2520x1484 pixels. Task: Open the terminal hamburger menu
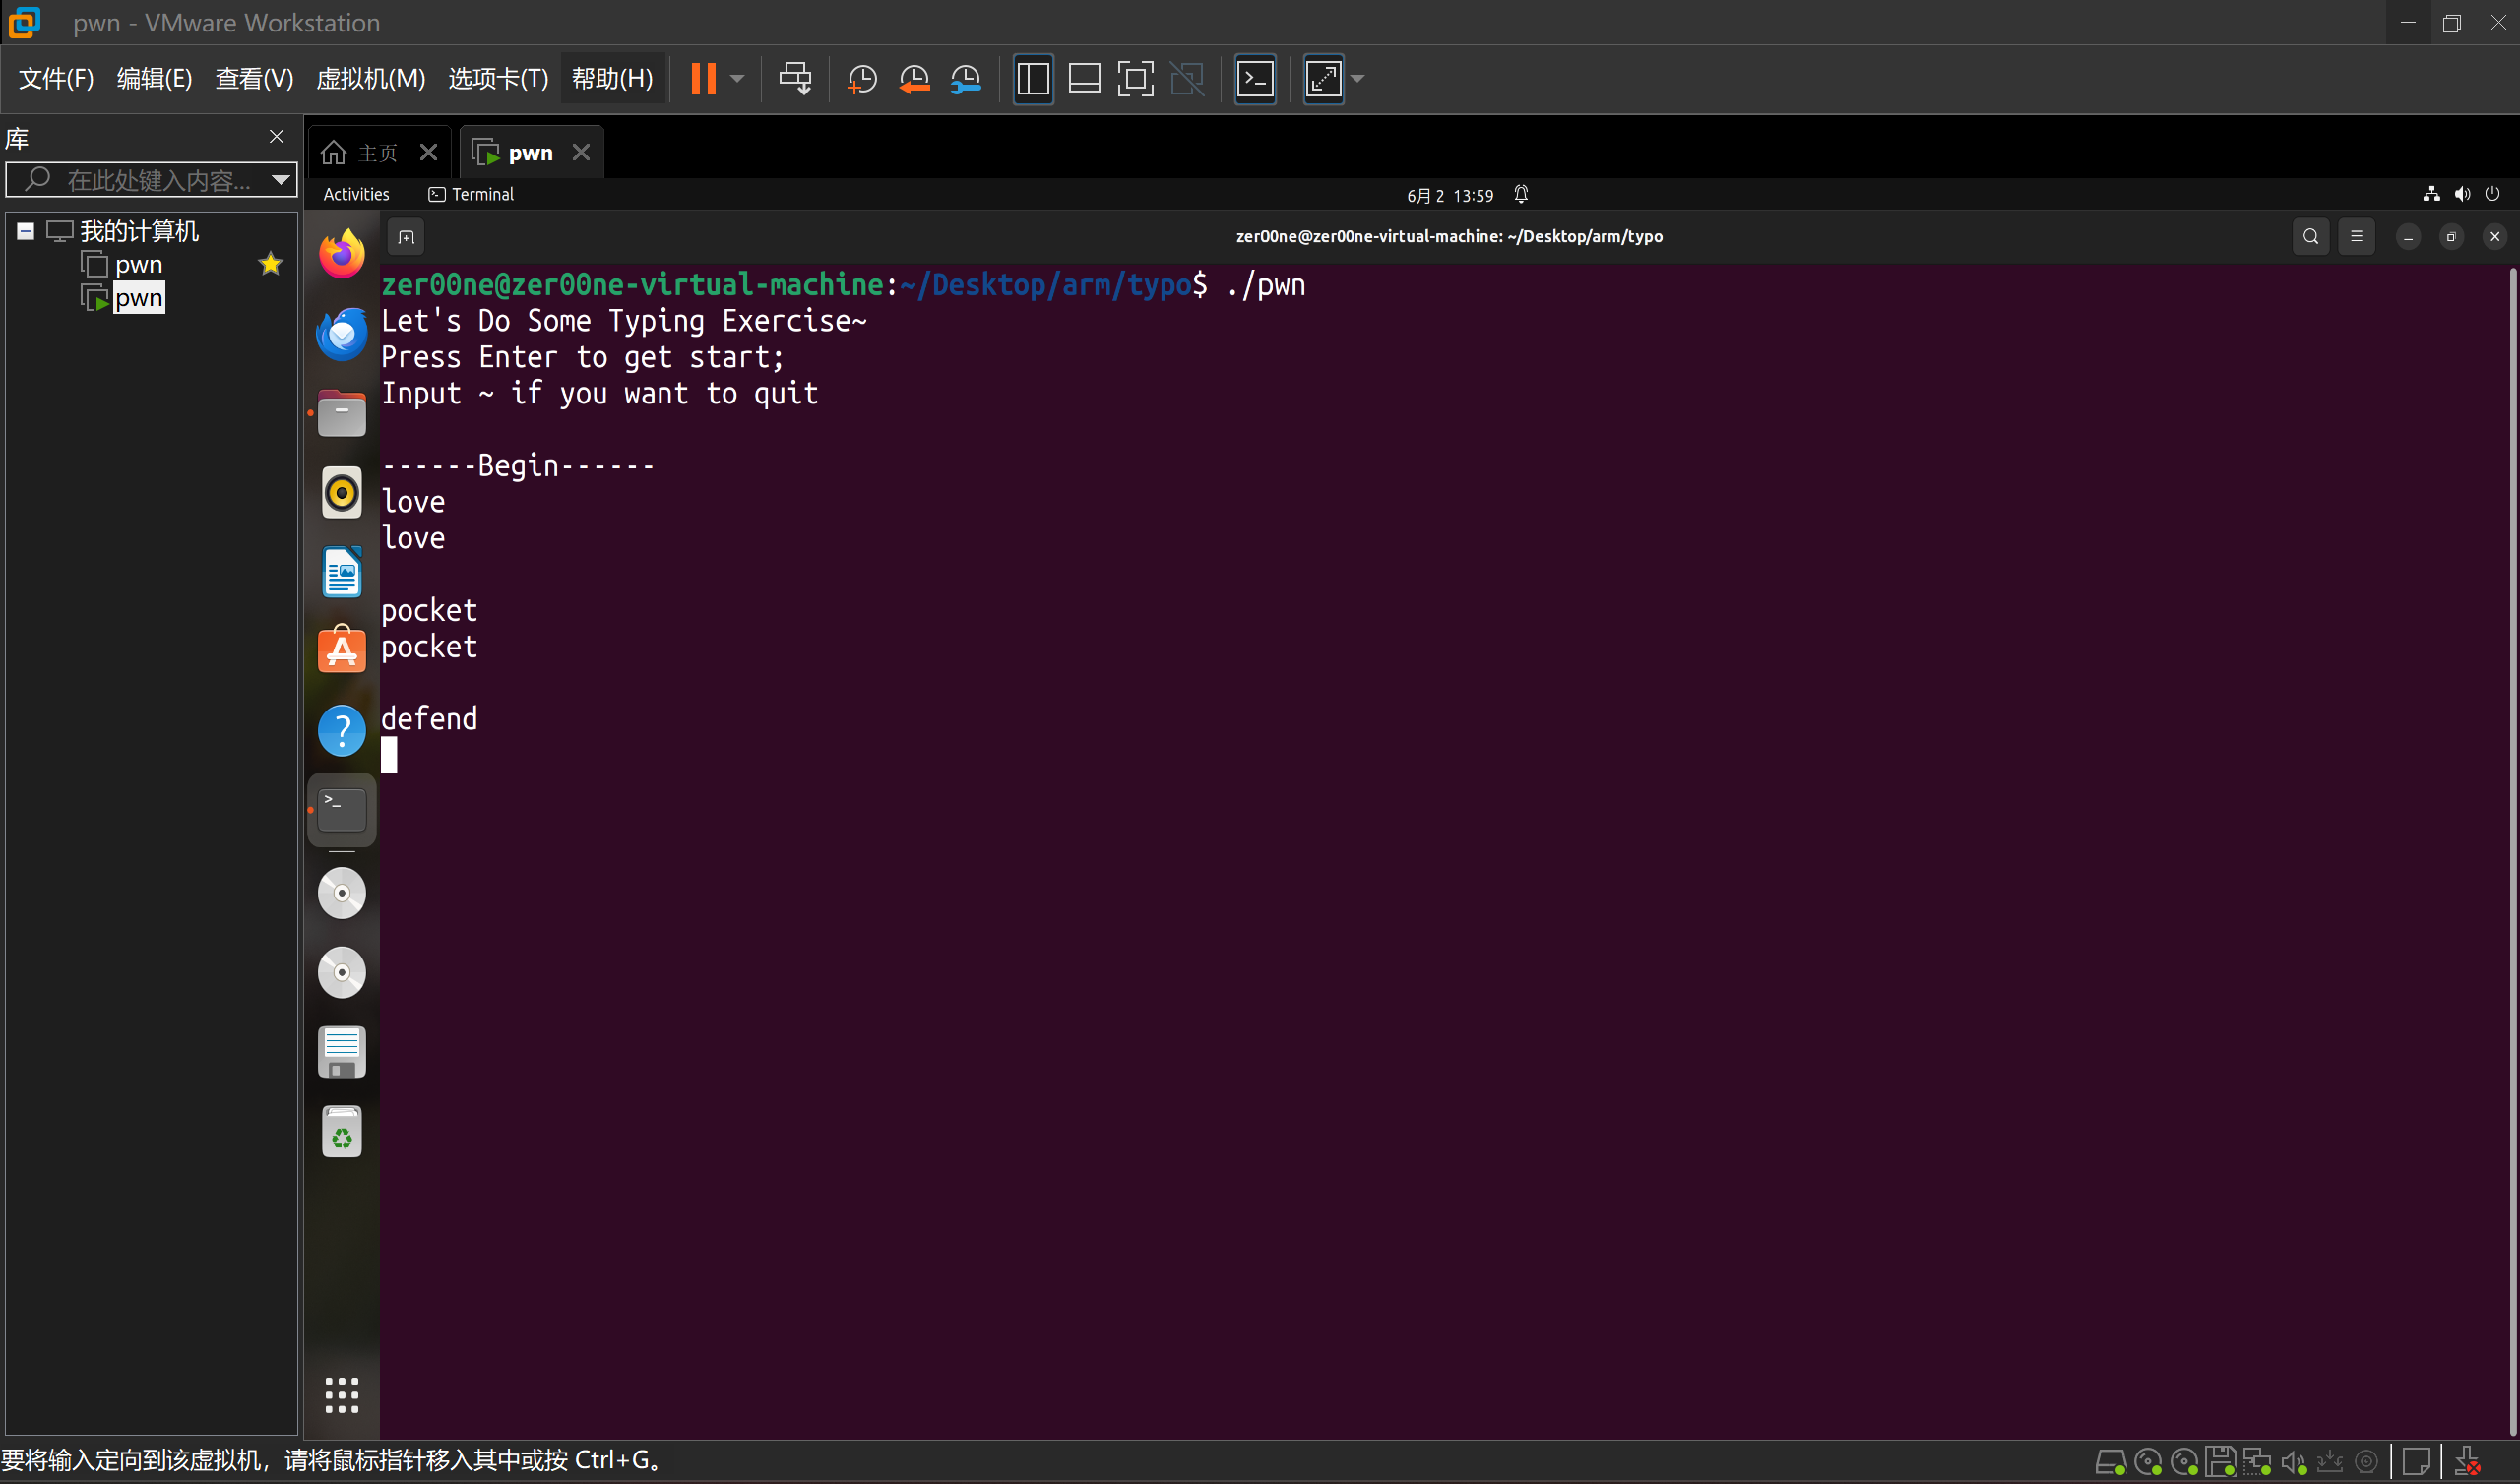click(x=2356, y=237)
